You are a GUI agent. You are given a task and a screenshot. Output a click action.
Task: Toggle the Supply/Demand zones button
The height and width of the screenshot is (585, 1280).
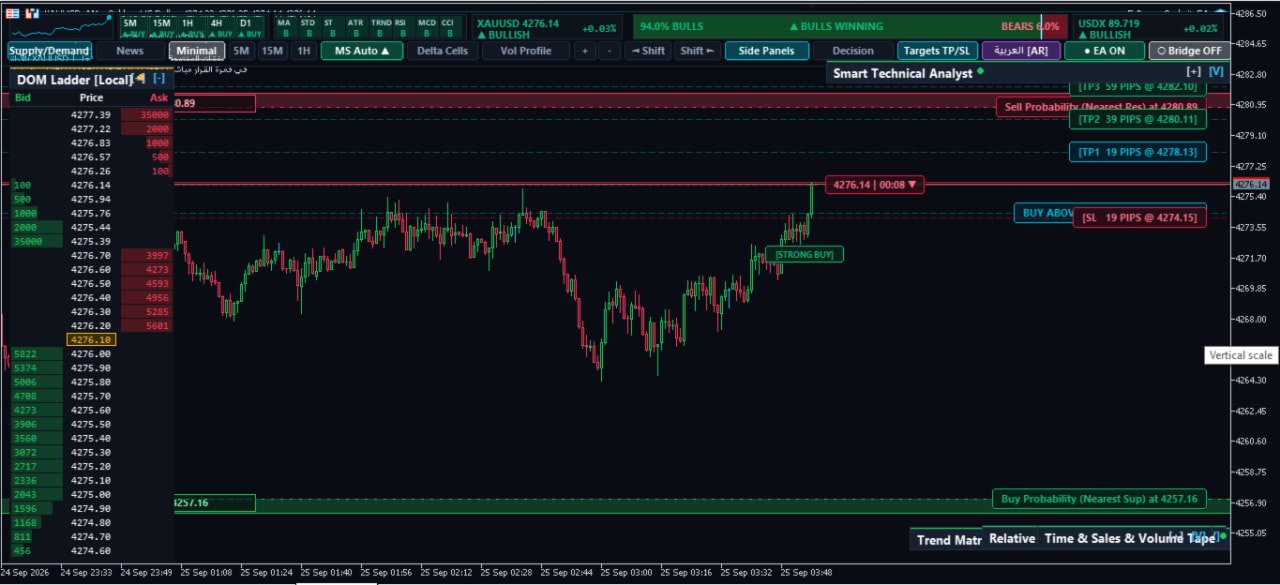coord(50,51)
